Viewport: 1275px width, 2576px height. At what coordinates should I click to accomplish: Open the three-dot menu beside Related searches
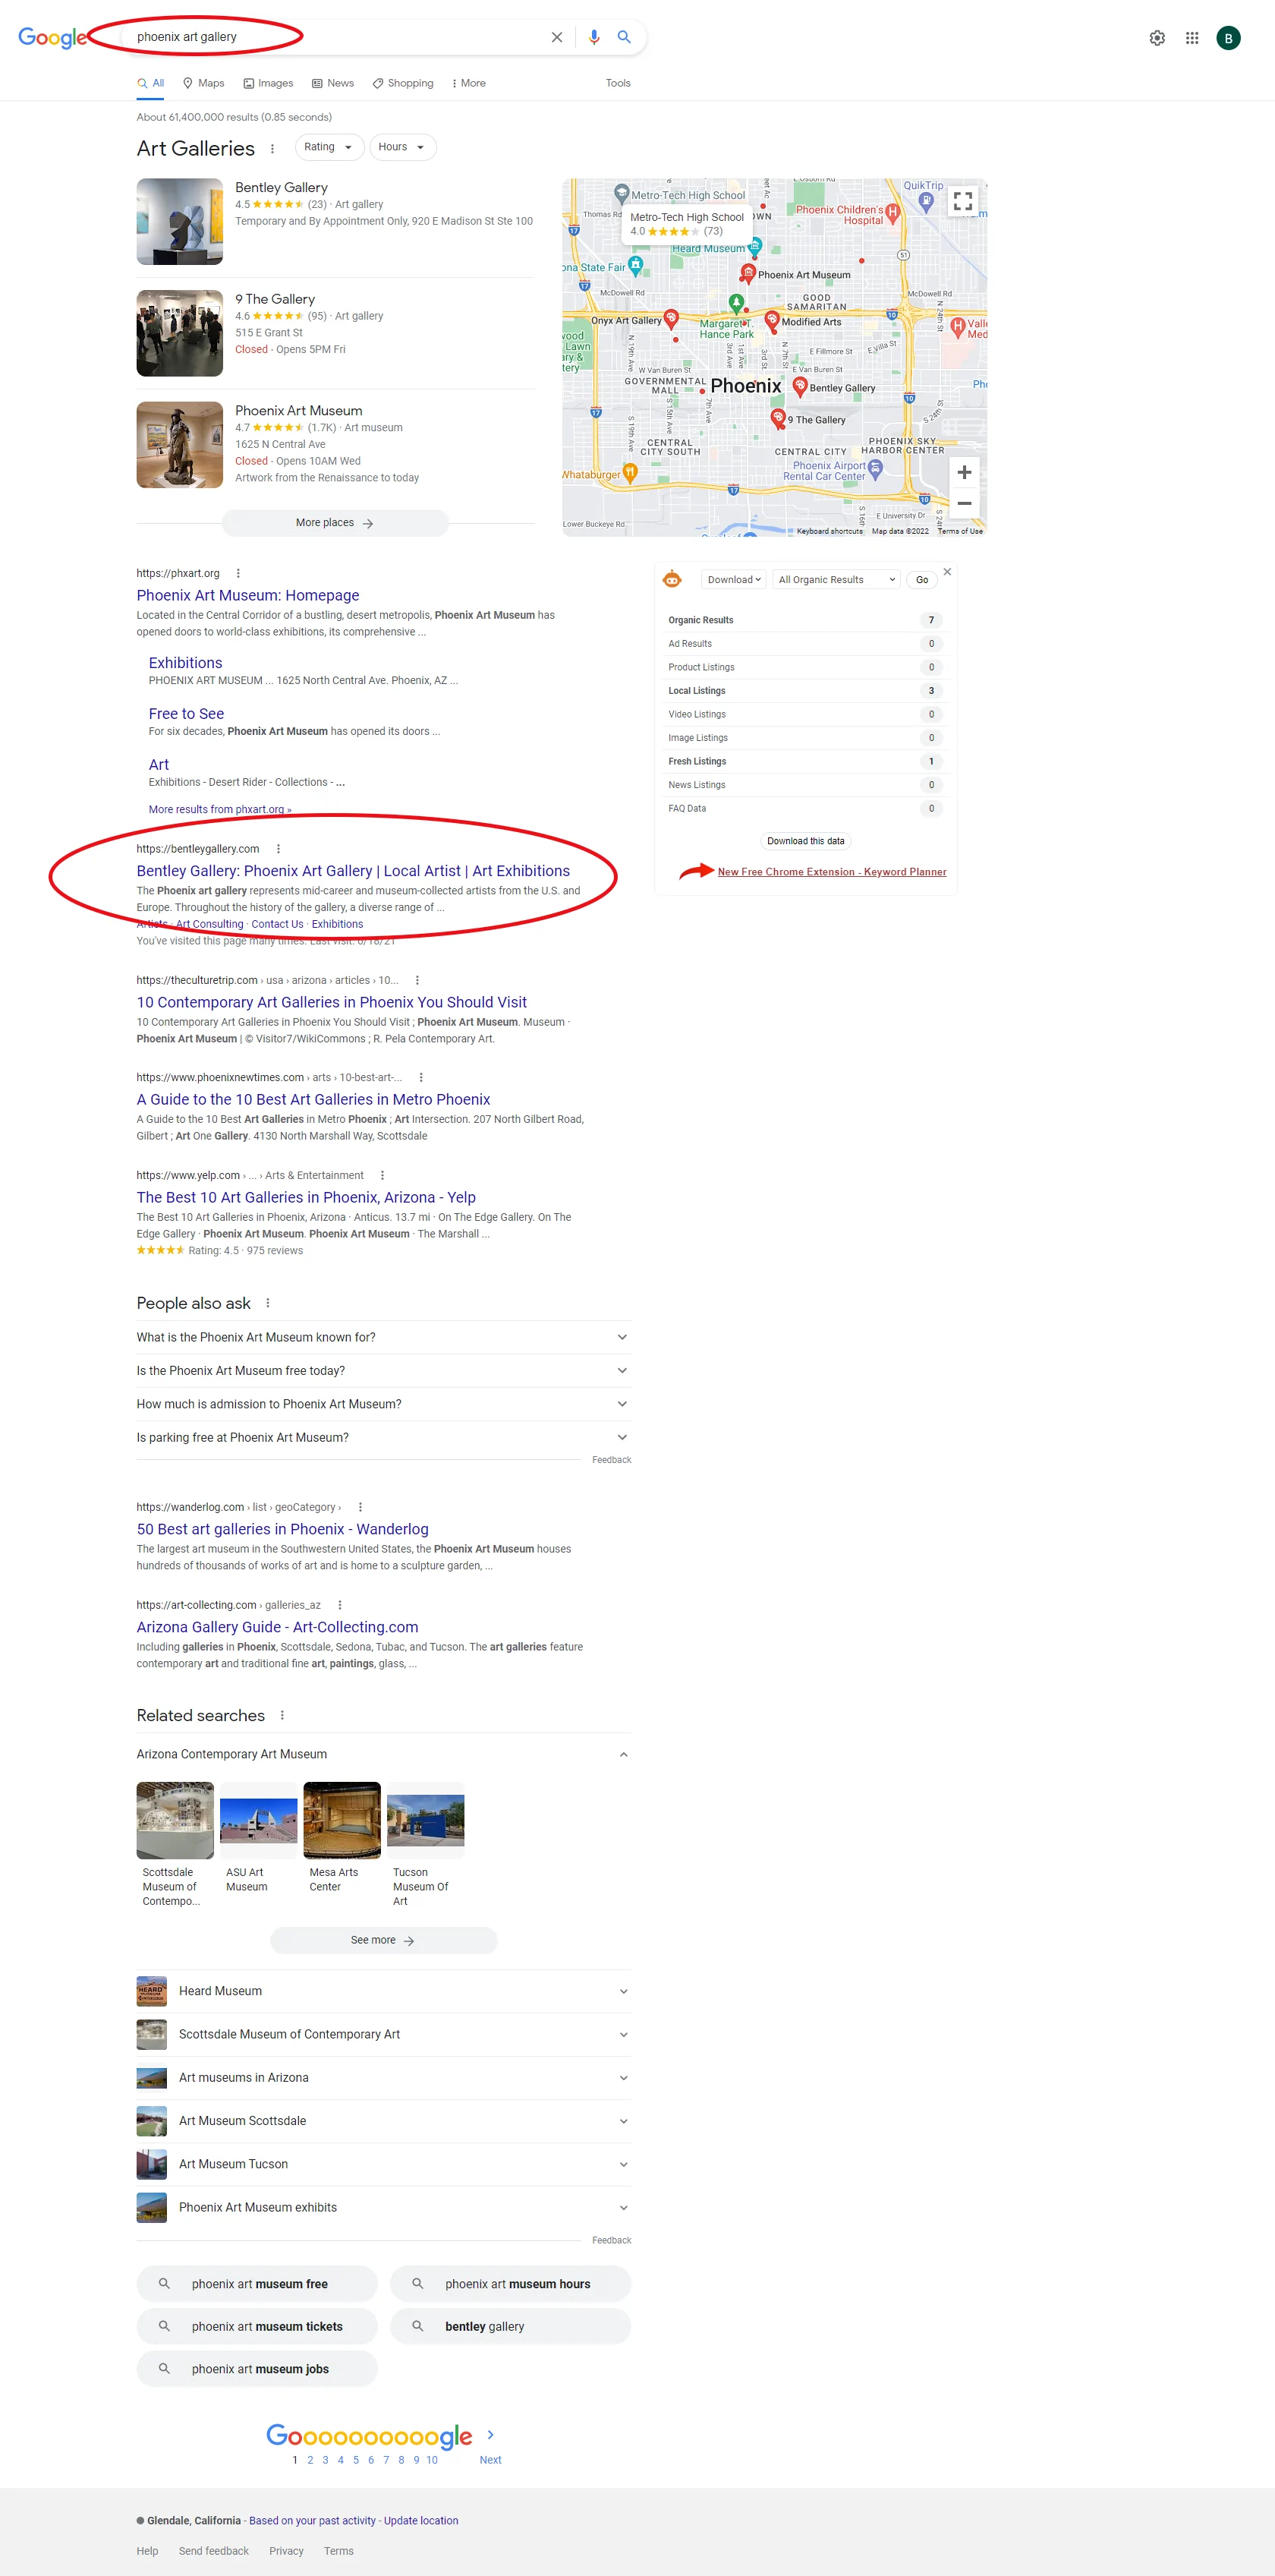coord(282,1715)
